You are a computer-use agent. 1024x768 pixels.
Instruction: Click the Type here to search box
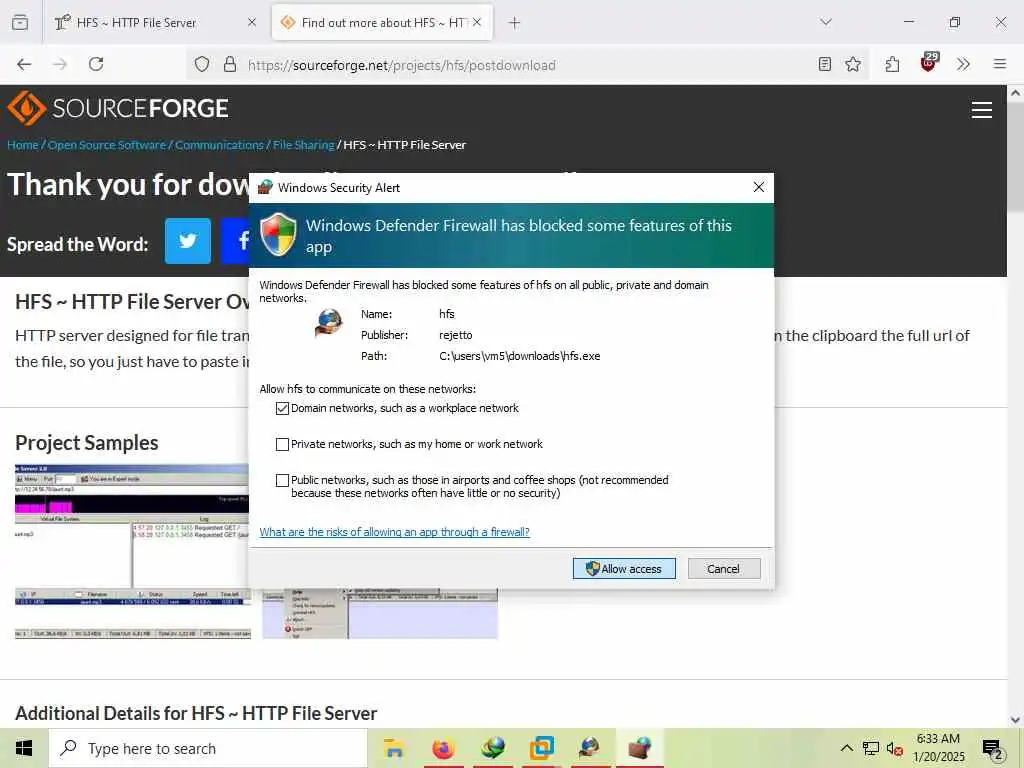tap(208, 748)
